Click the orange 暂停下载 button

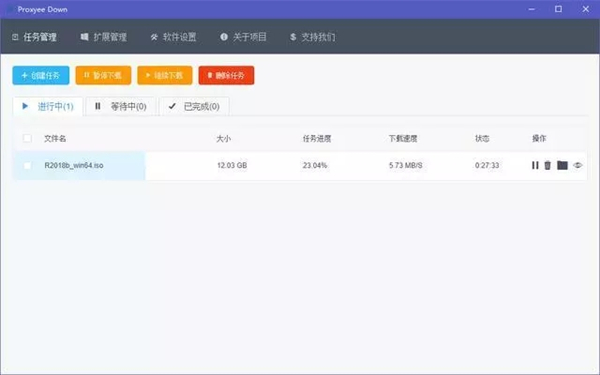(103, 75)
